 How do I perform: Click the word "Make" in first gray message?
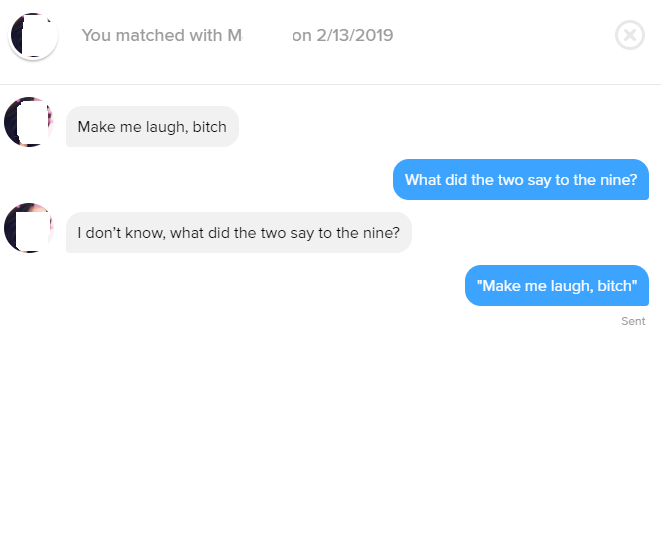96,127
